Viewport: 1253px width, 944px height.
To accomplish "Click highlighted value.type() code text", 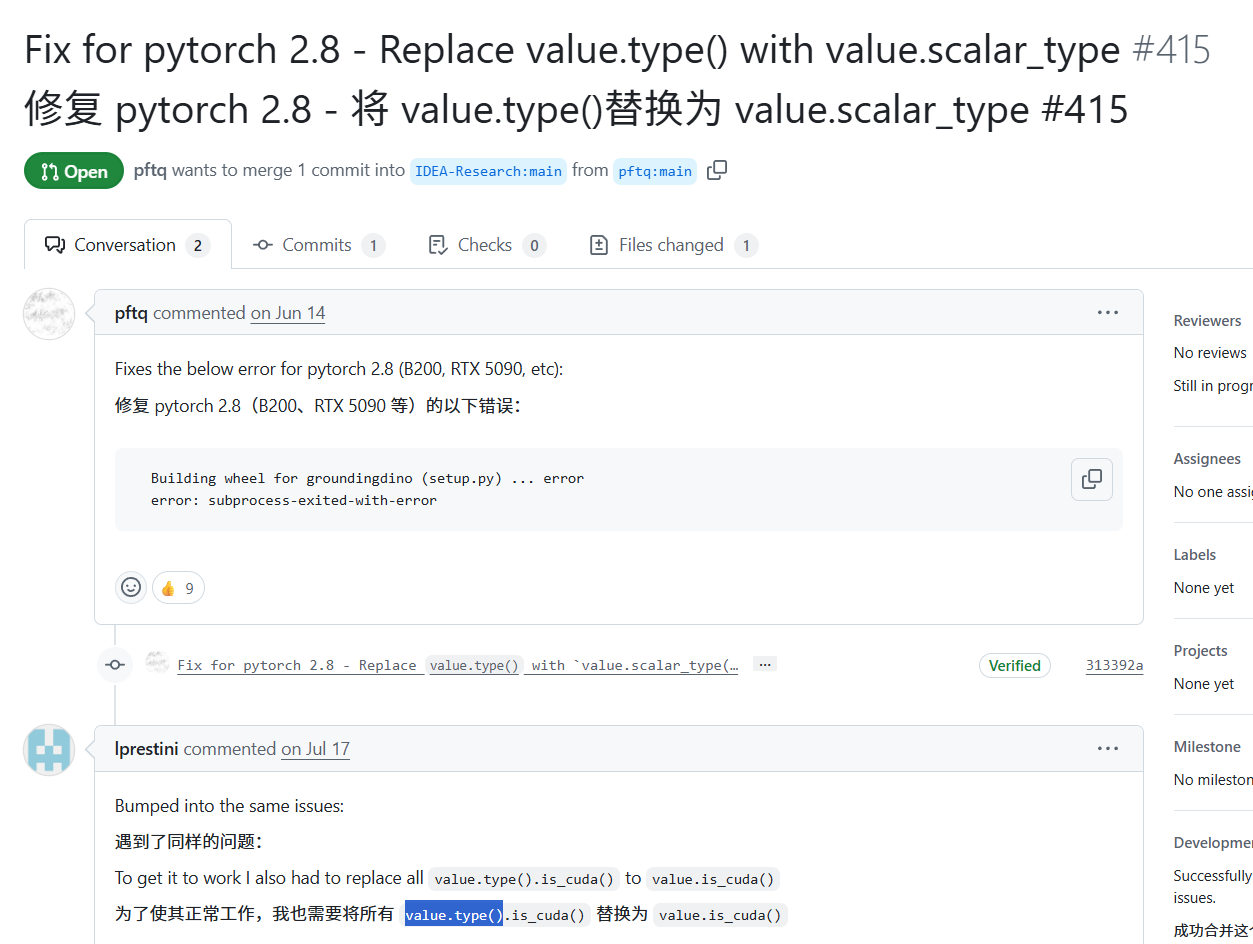I will pos(453,915).
